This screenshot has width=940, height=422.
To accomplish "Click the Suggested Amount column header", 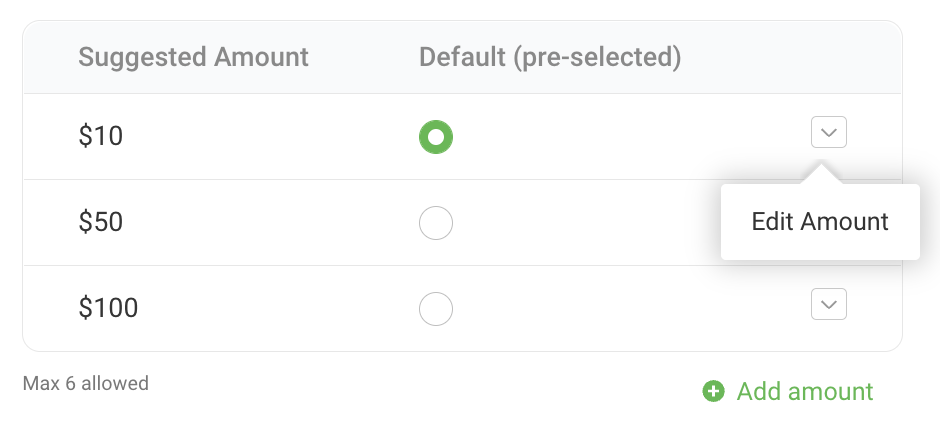I will [x=193, y=56].
